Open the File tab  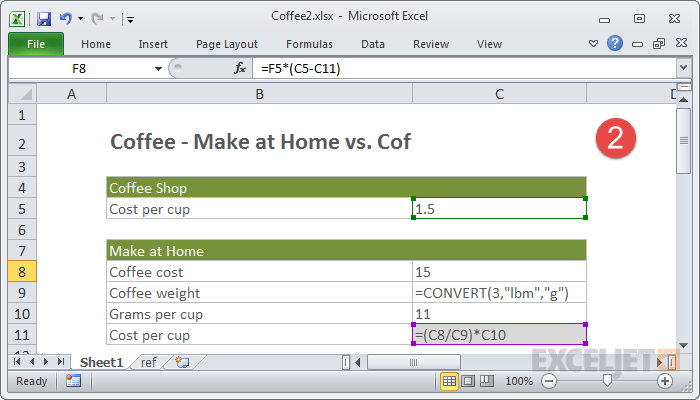(x=36, y=44)
